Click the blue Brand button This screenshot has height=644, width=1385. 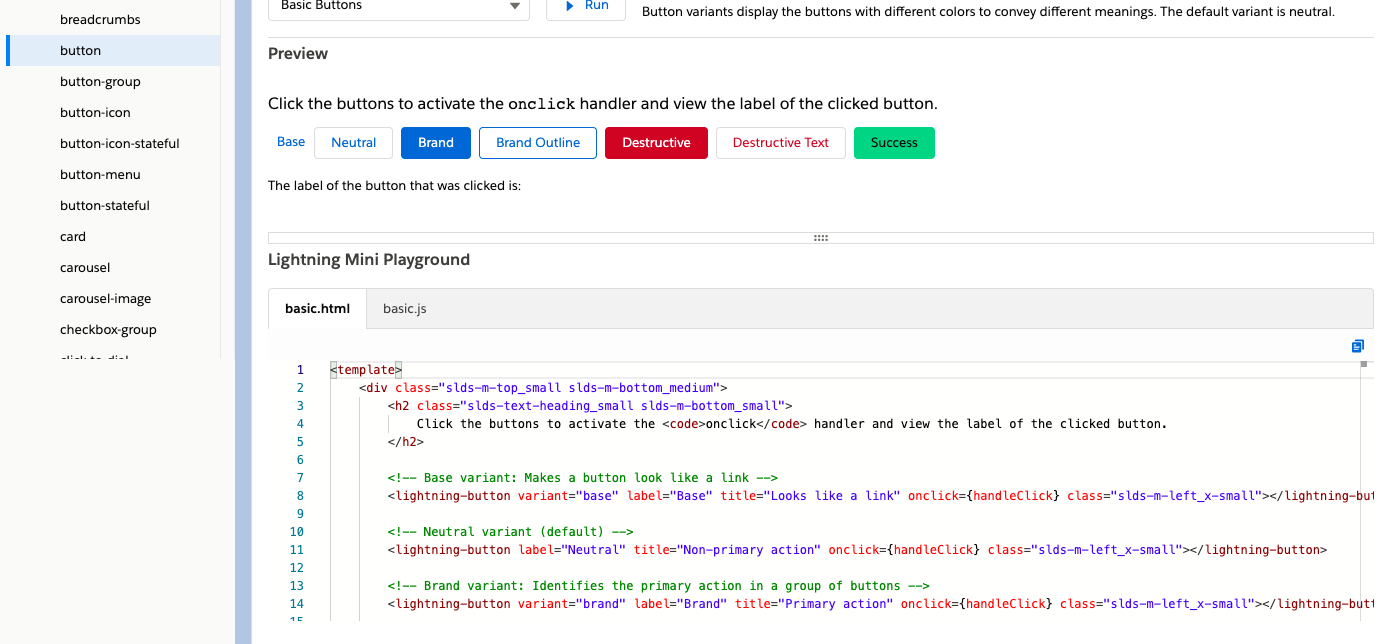(435, 143)
